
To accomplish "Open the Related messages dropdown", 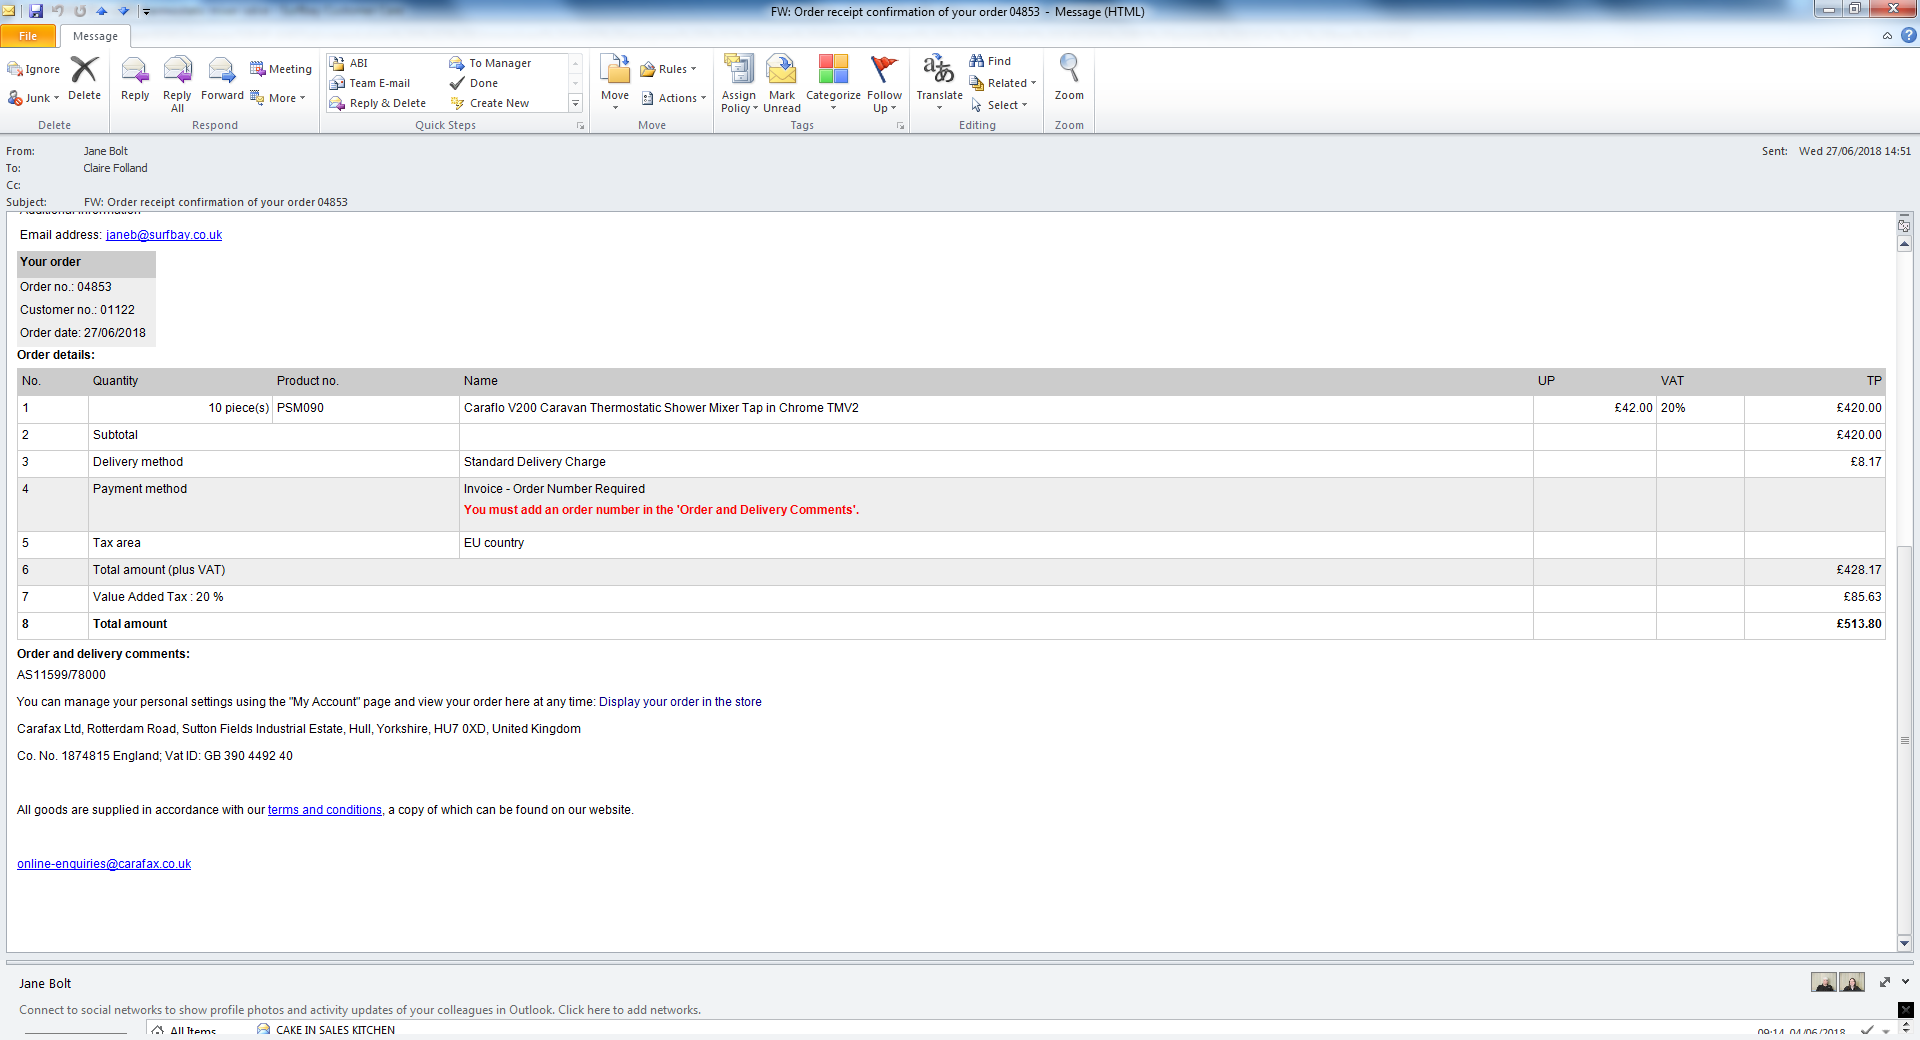I will [x=1003, y=83].
